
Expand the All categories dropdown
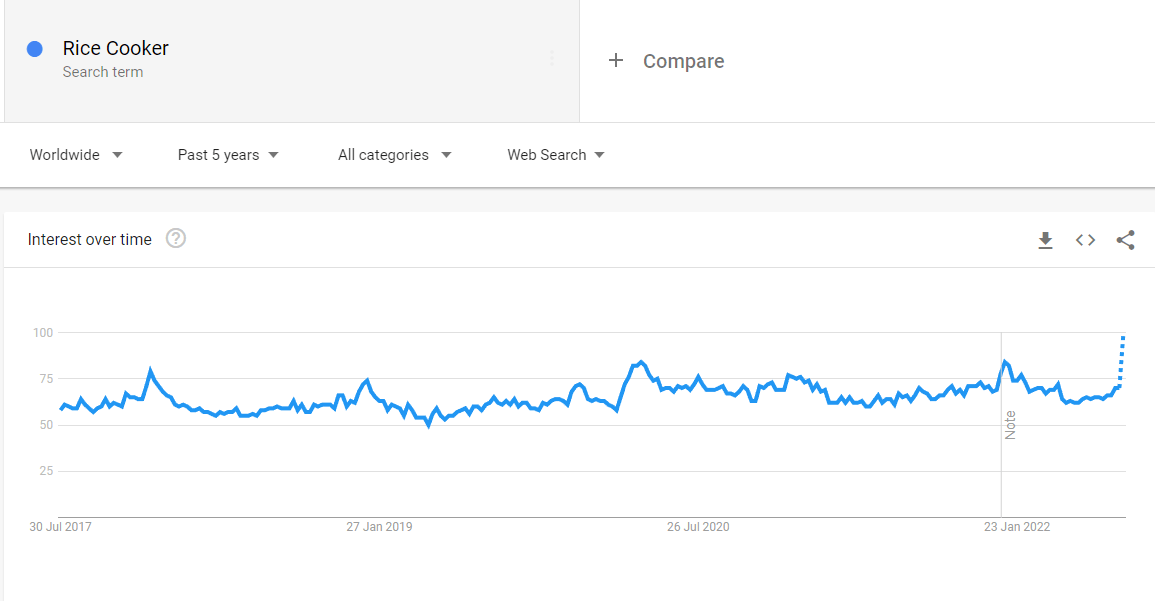coord(395,155)
